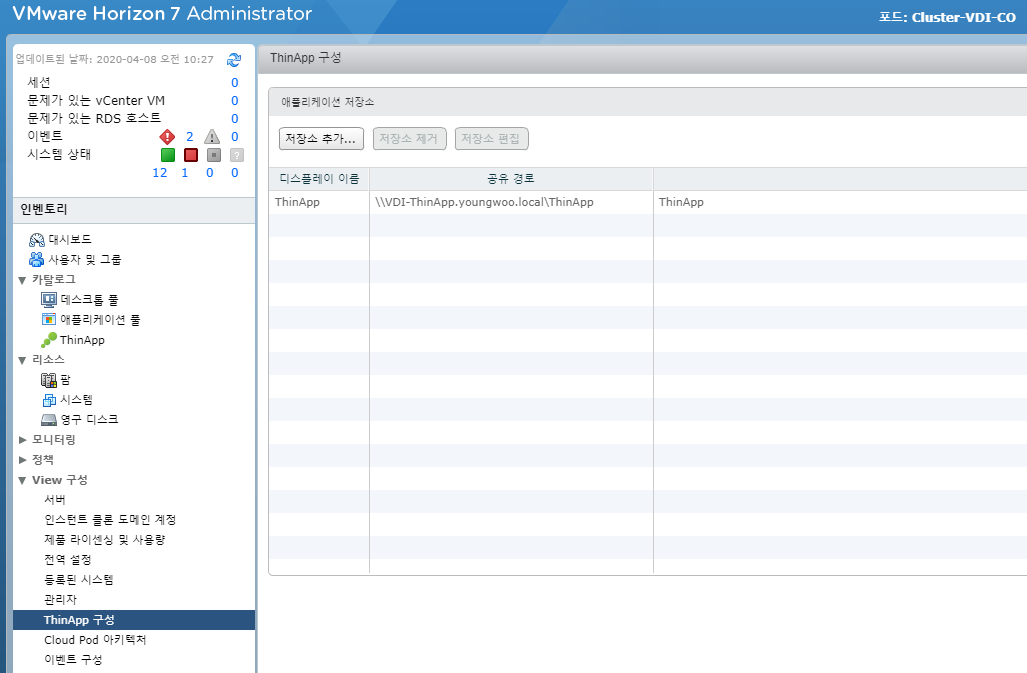Collapse the 카탈로그 tree section
1027x673 pixels.
22,280
